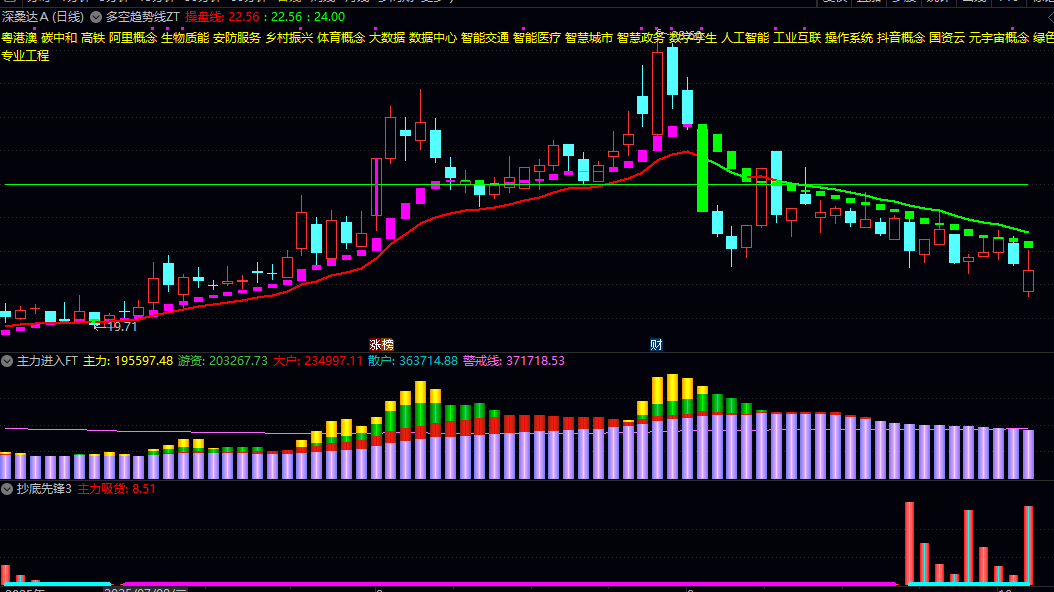The width and height of the screenshot is (1054, 592).
Task: Click the 散户: 363714.88 value
Action: 413,361
